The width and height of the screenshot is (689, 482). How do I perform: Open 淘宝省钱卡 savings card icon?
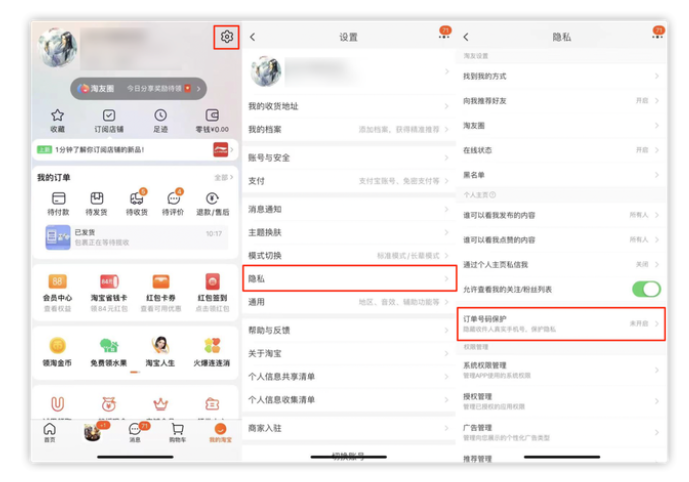click(x=109, y=281)
